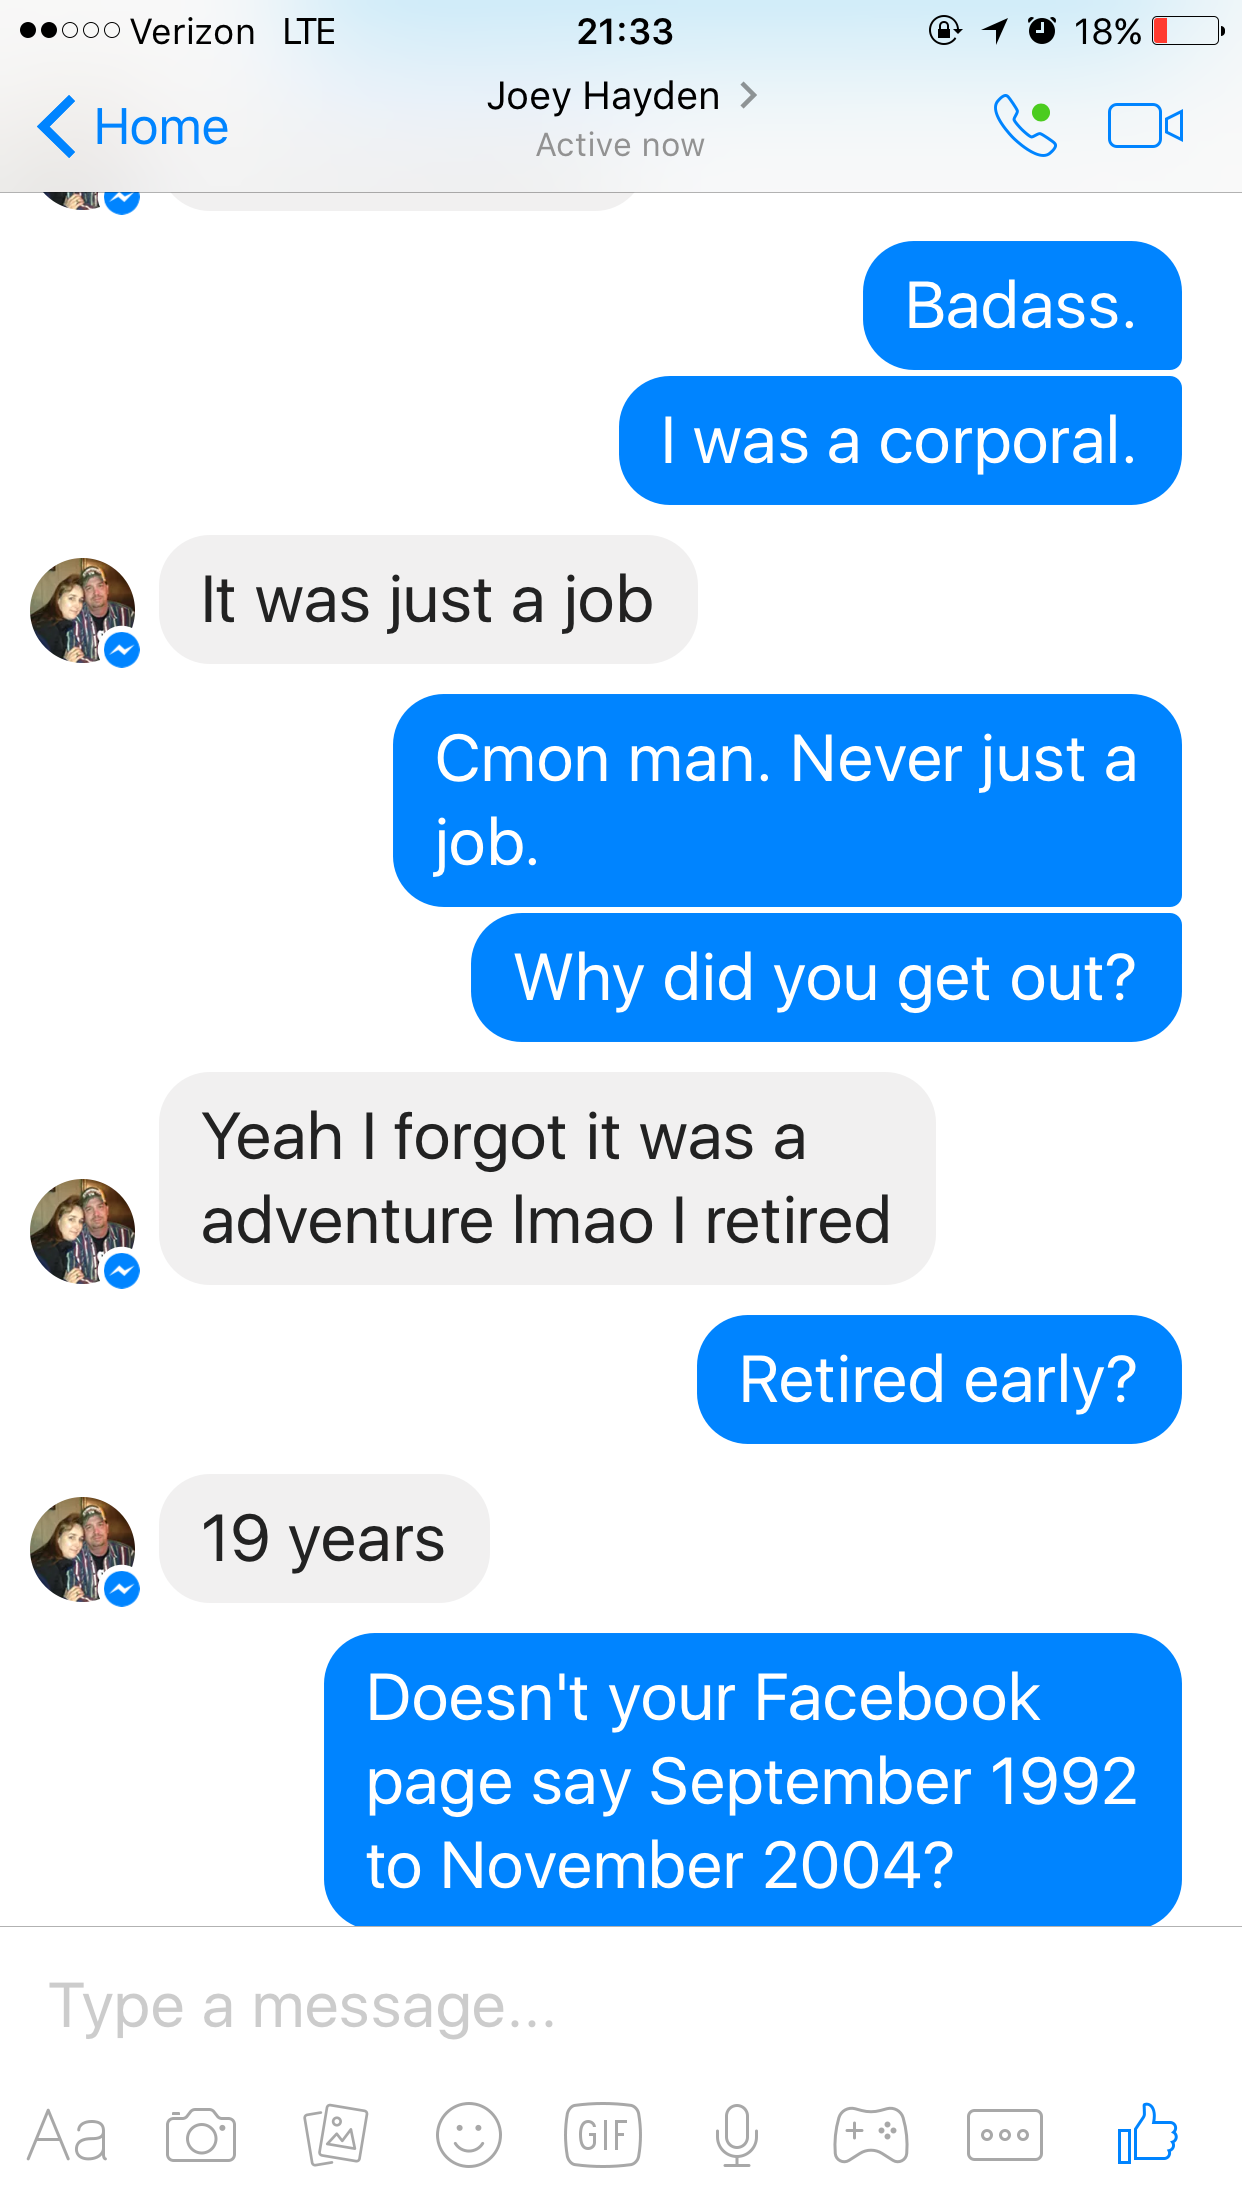Tap the 'Why did you get out?' message bubble
This screenshot has width=1242, height=2208.
[x=825, y=977]
